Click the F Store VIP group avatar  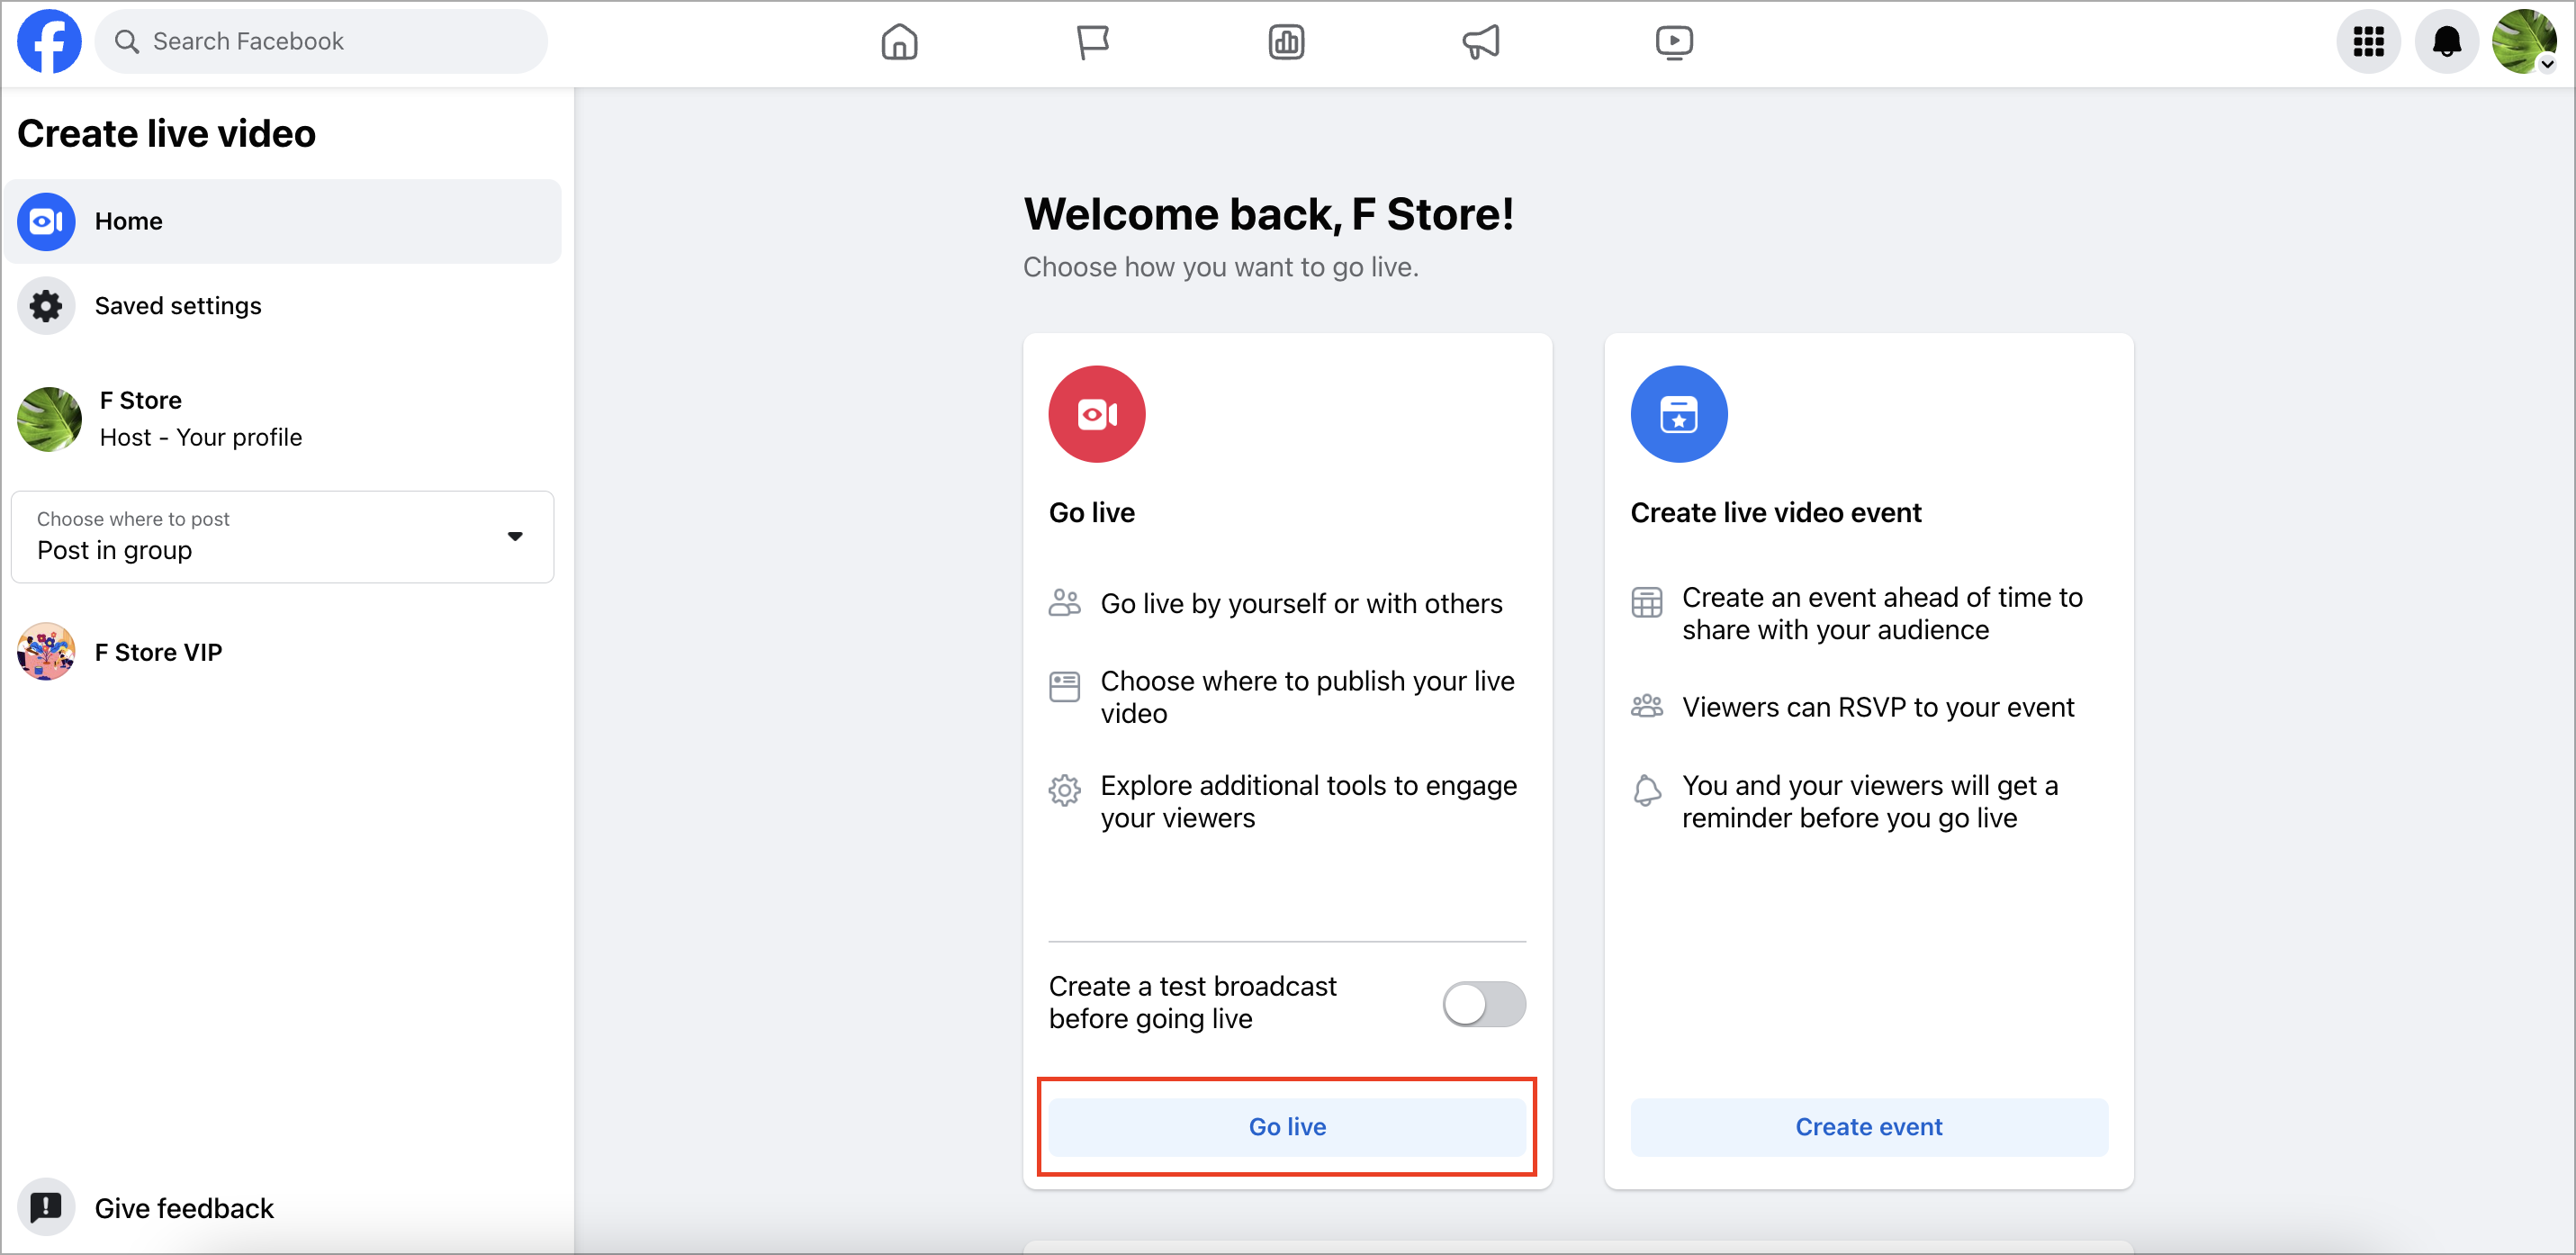pyautogui.click(x=46, y=652)
